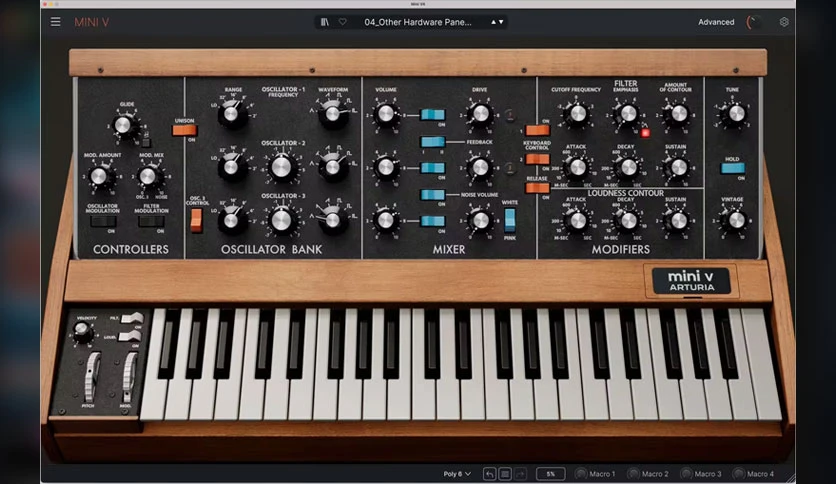Screen dimensions: 836x484
Task: Toggle oscillator 1 mixer On switch
Action: point(432,114)
